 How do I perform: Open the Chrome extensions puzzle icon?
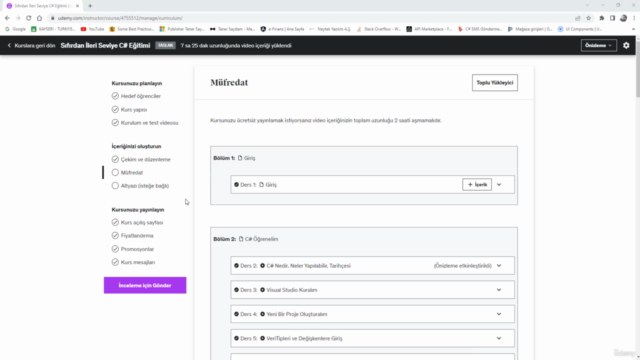(x=602, y=18)
